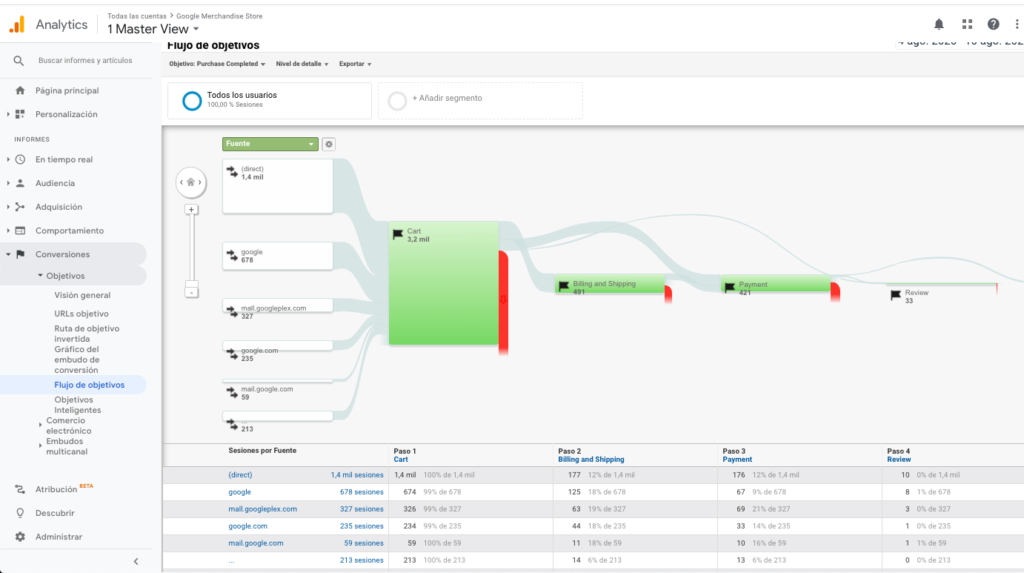Open the 1 Master View account dropdown

(153, 29)
